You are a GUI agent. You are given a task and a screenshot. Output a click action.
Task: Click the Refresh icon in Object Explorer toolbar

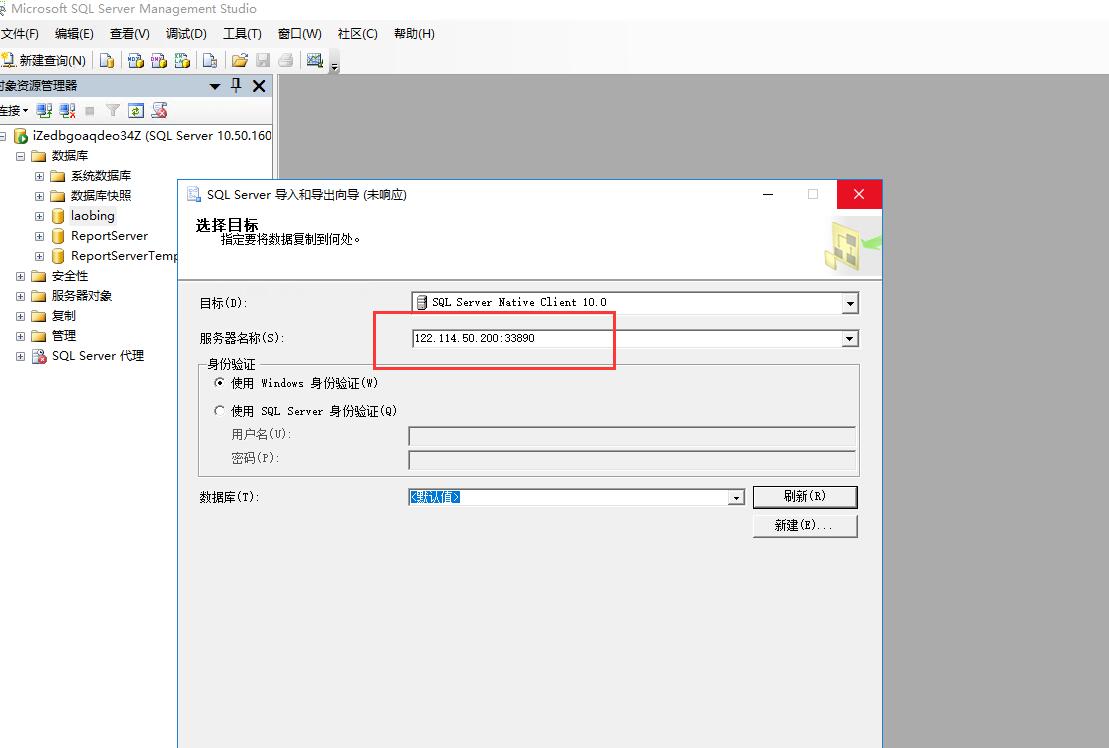coord(136,111)
